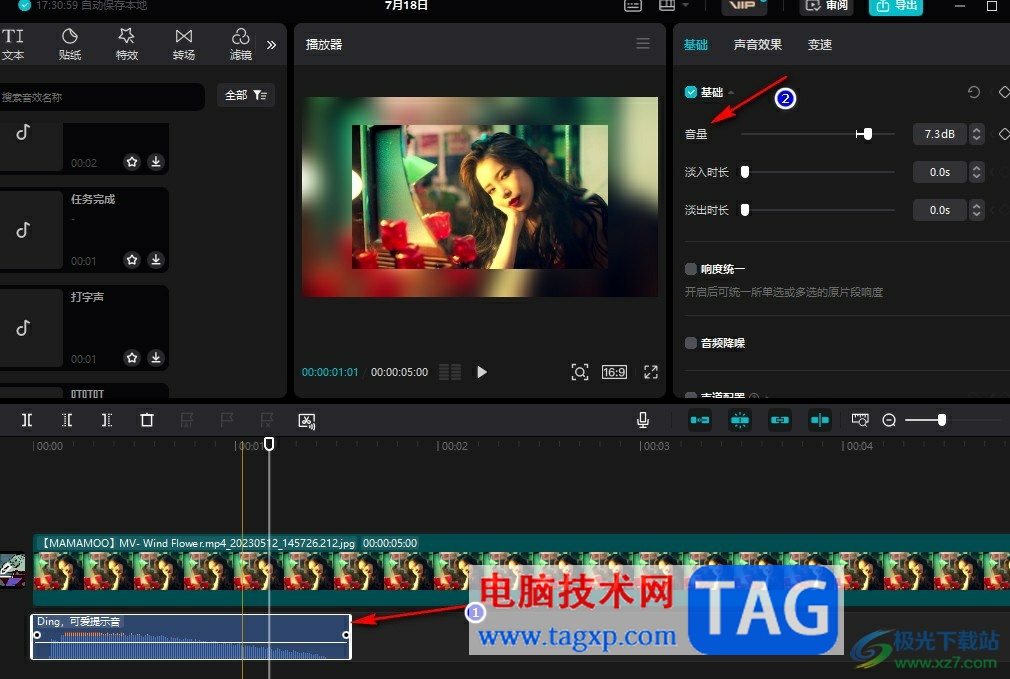Select the 任务完成 sound thumbnail
1010x679 pixels.
[x=30, y=230]
